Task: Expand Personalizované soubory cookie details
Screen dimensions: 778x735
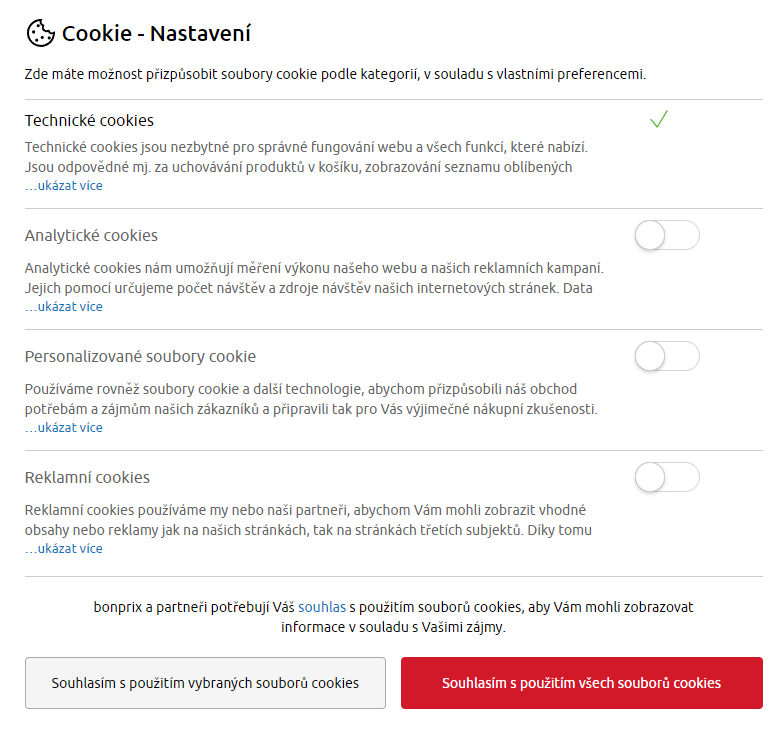Action: [x=64, y=428]
